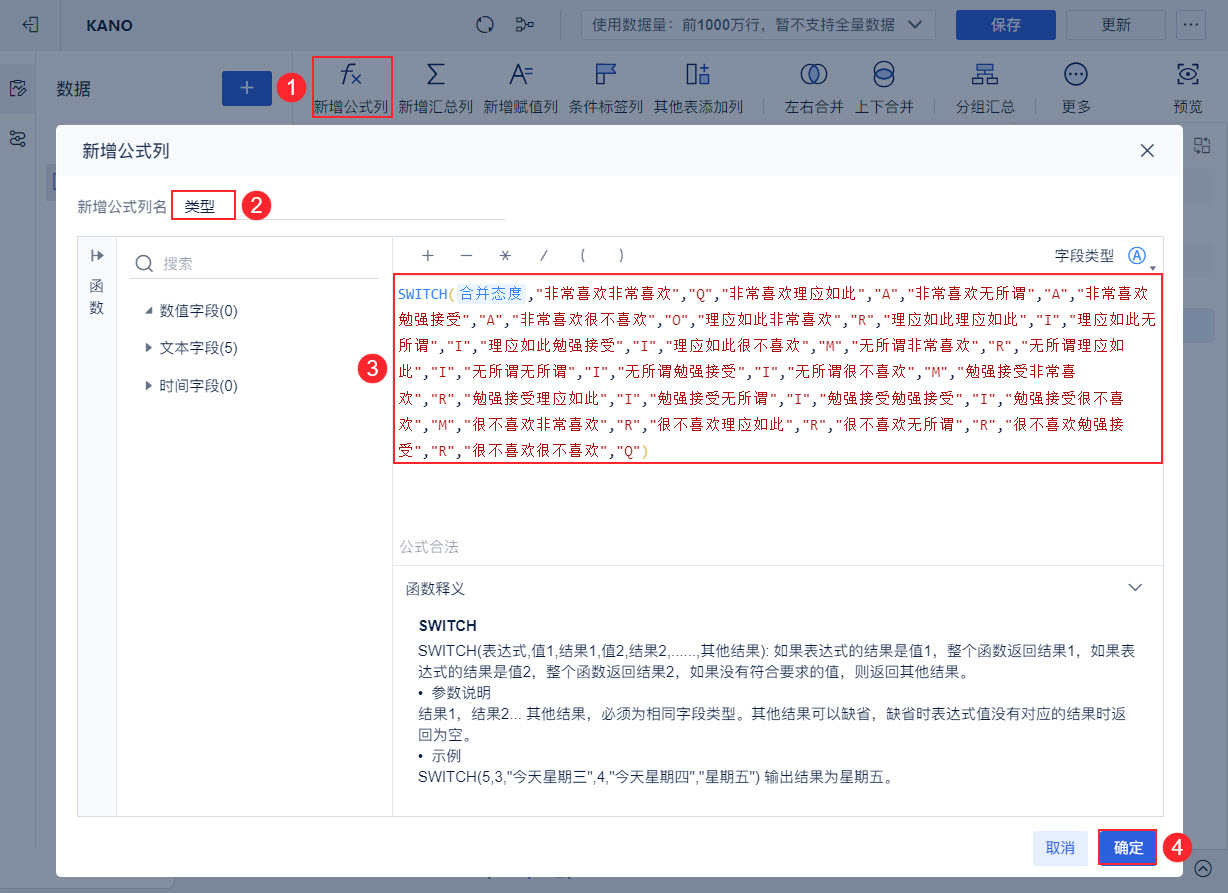
Task: Open the data lineage flow icon
Action: [x=524, y=25]
